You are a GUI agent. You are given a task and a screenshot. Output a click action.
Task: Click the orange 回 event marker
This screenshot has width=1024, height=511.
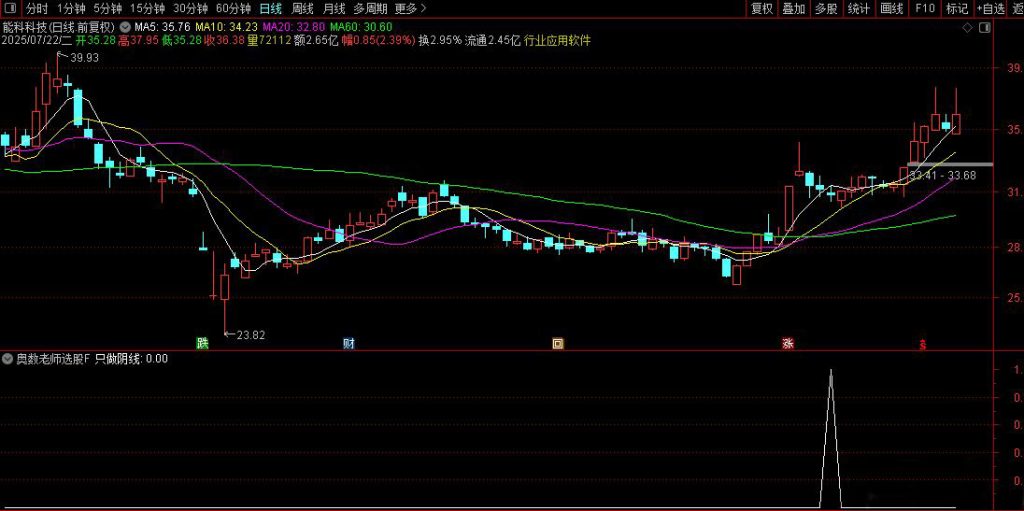coord(558,343)
